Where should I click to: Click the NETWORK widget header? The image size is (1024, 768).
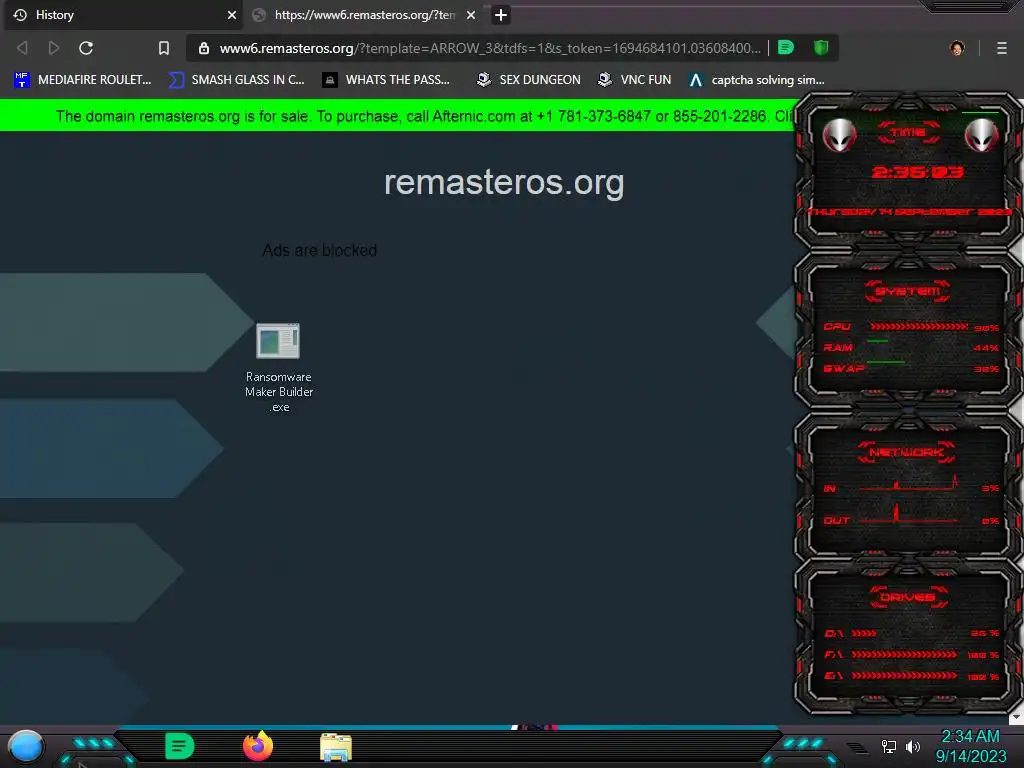[907, 452]
